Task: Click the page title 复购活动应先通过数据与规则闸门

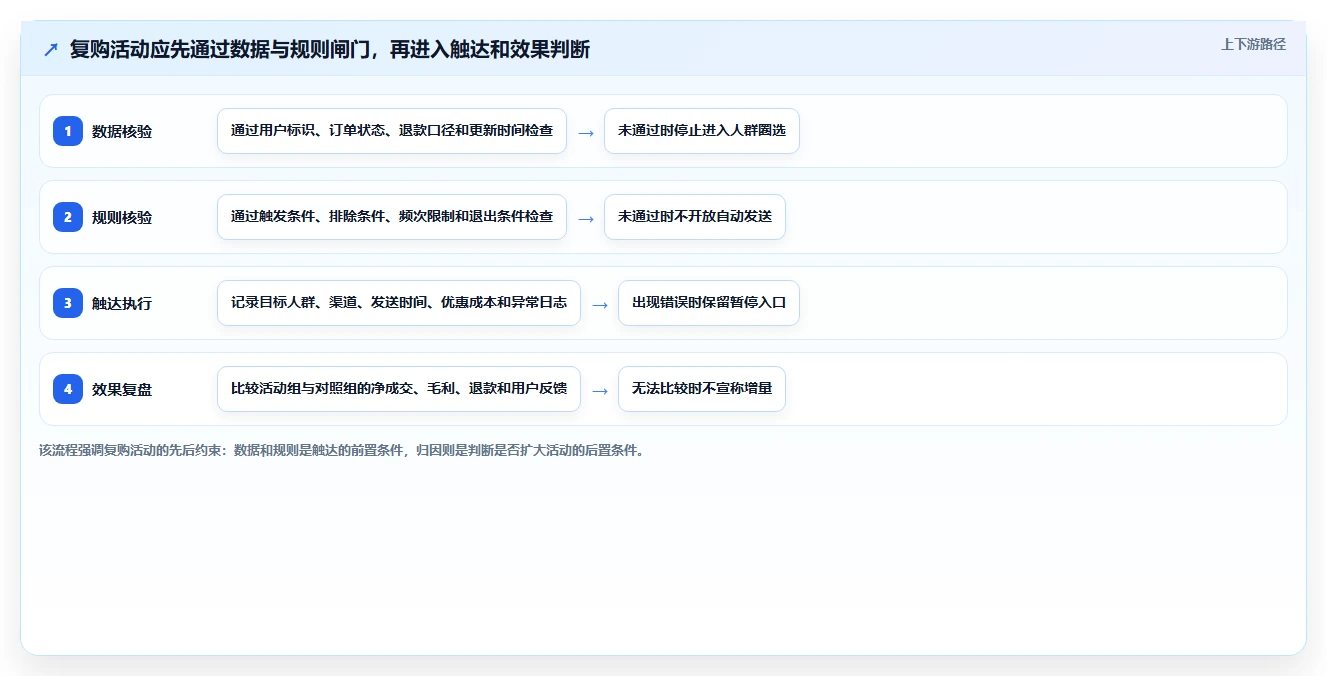Action: pos(330,49)
